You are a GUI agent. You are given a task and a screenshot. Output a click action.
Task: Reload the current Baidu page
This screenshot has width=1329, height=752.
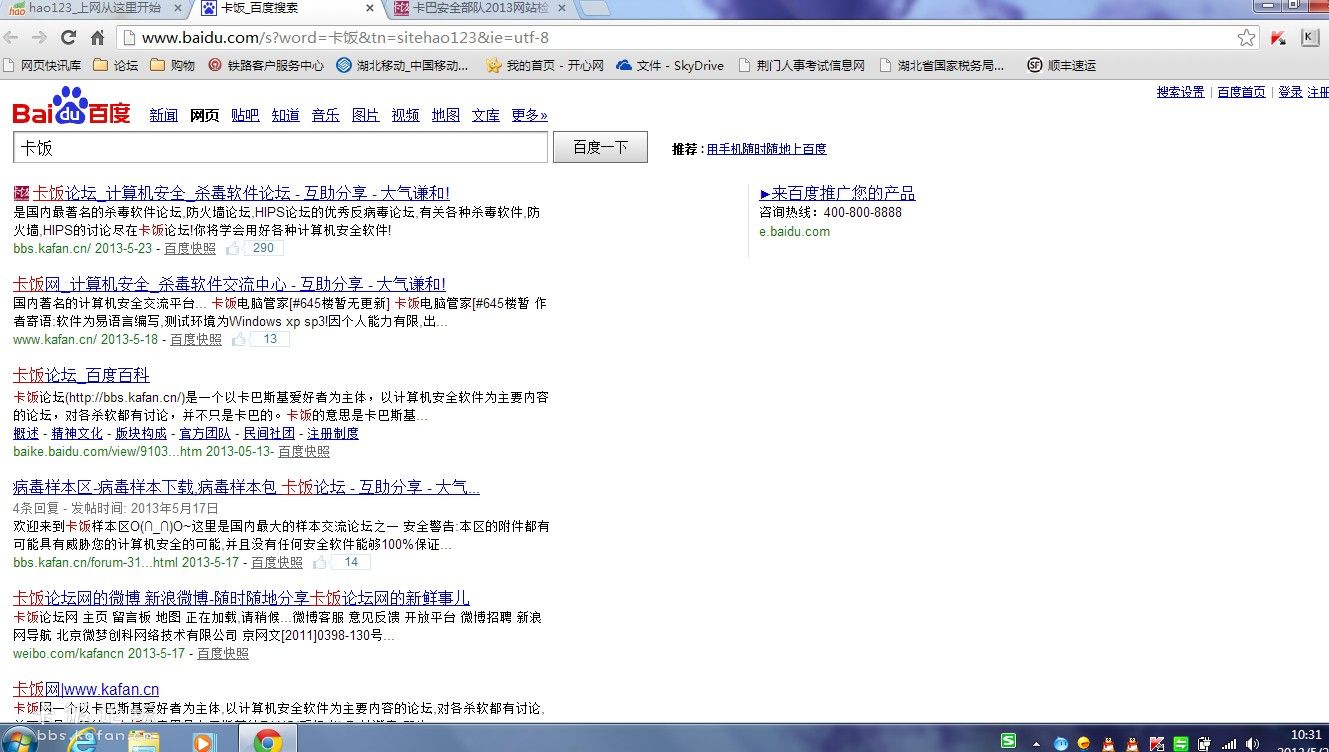(68, 38)
